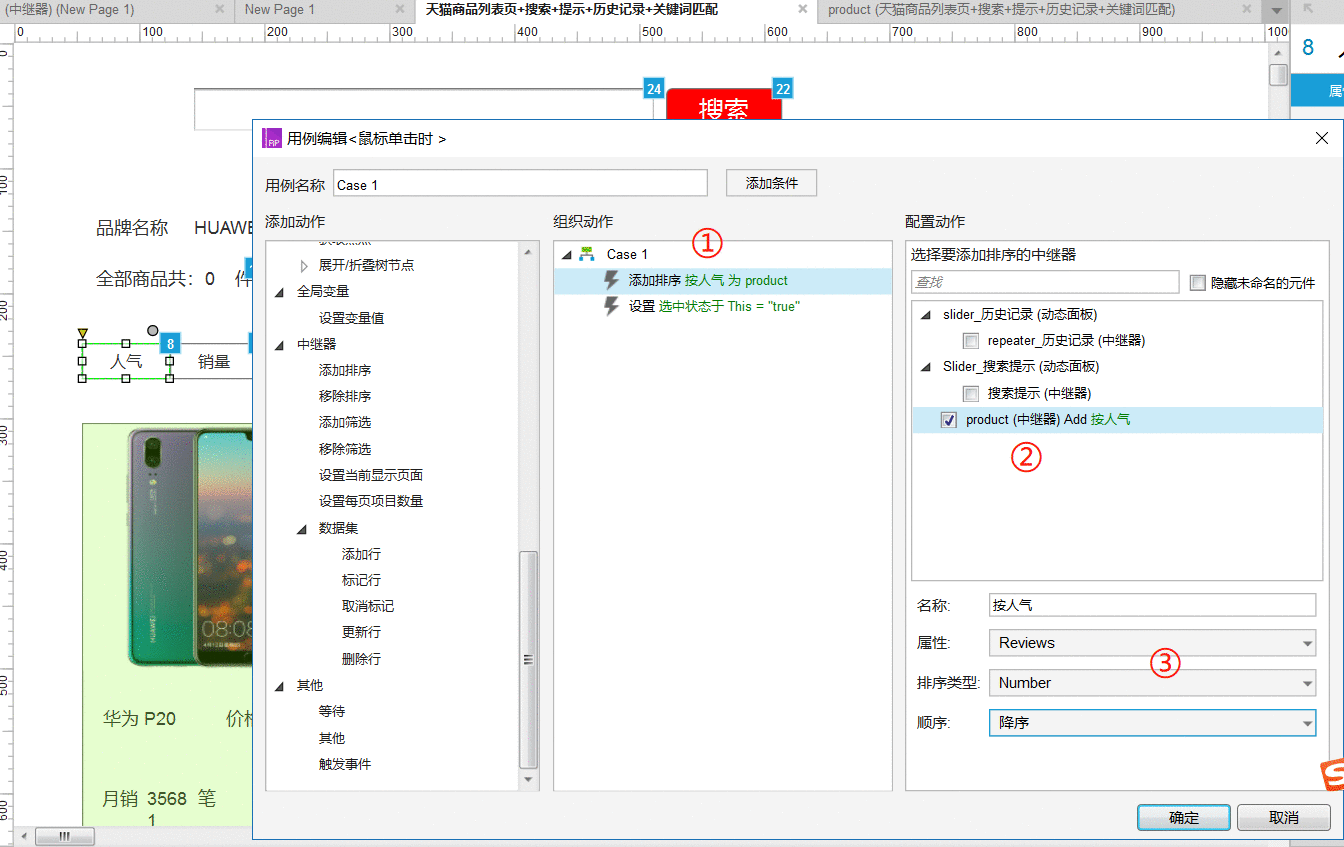
Task: Select 移除筛选 action
Action: pos(345,449)
